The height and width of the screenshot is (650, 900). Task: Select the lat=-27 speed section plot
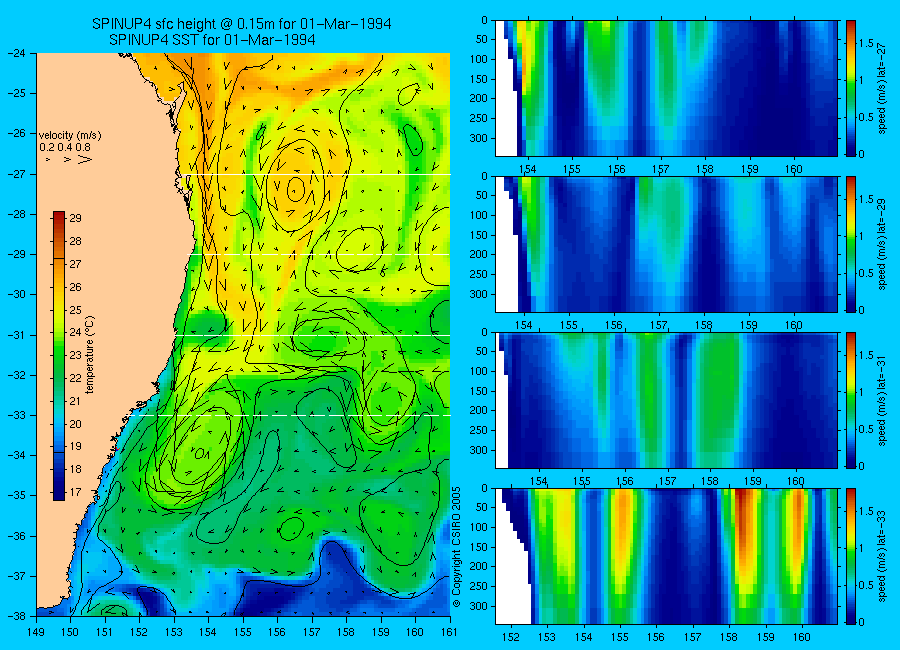(666, 88)
